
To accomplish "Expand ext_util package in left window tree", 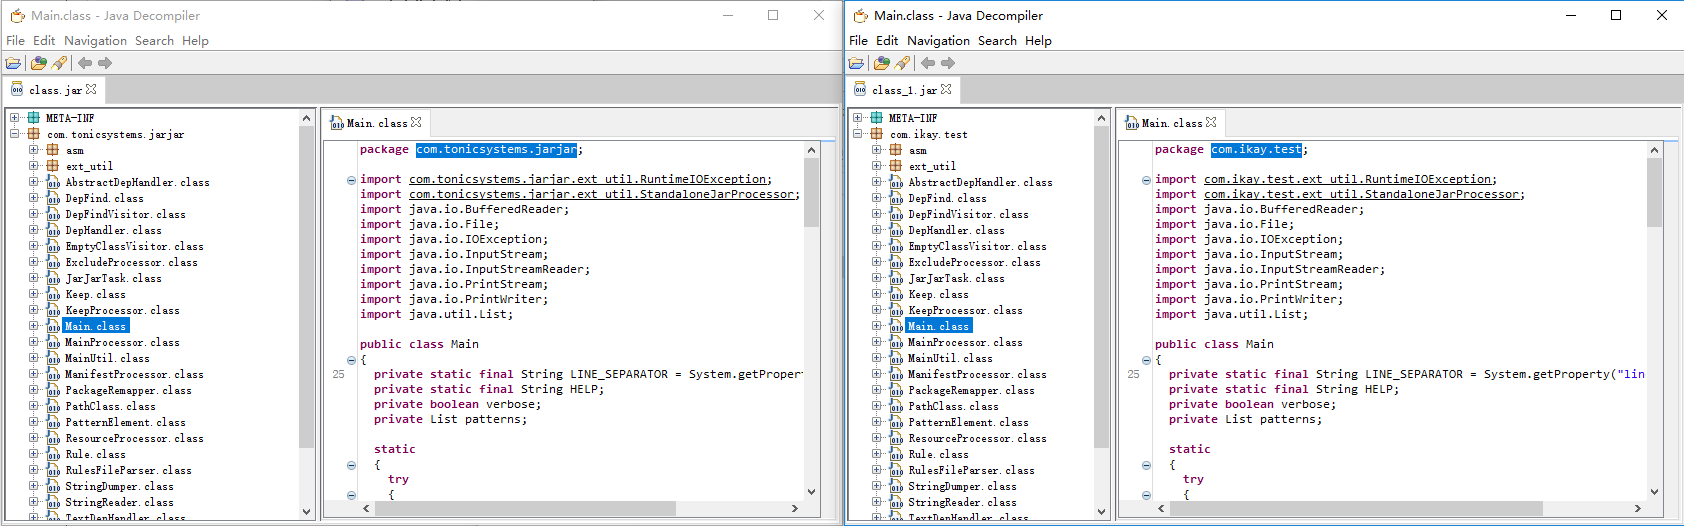I will point(34,166).
